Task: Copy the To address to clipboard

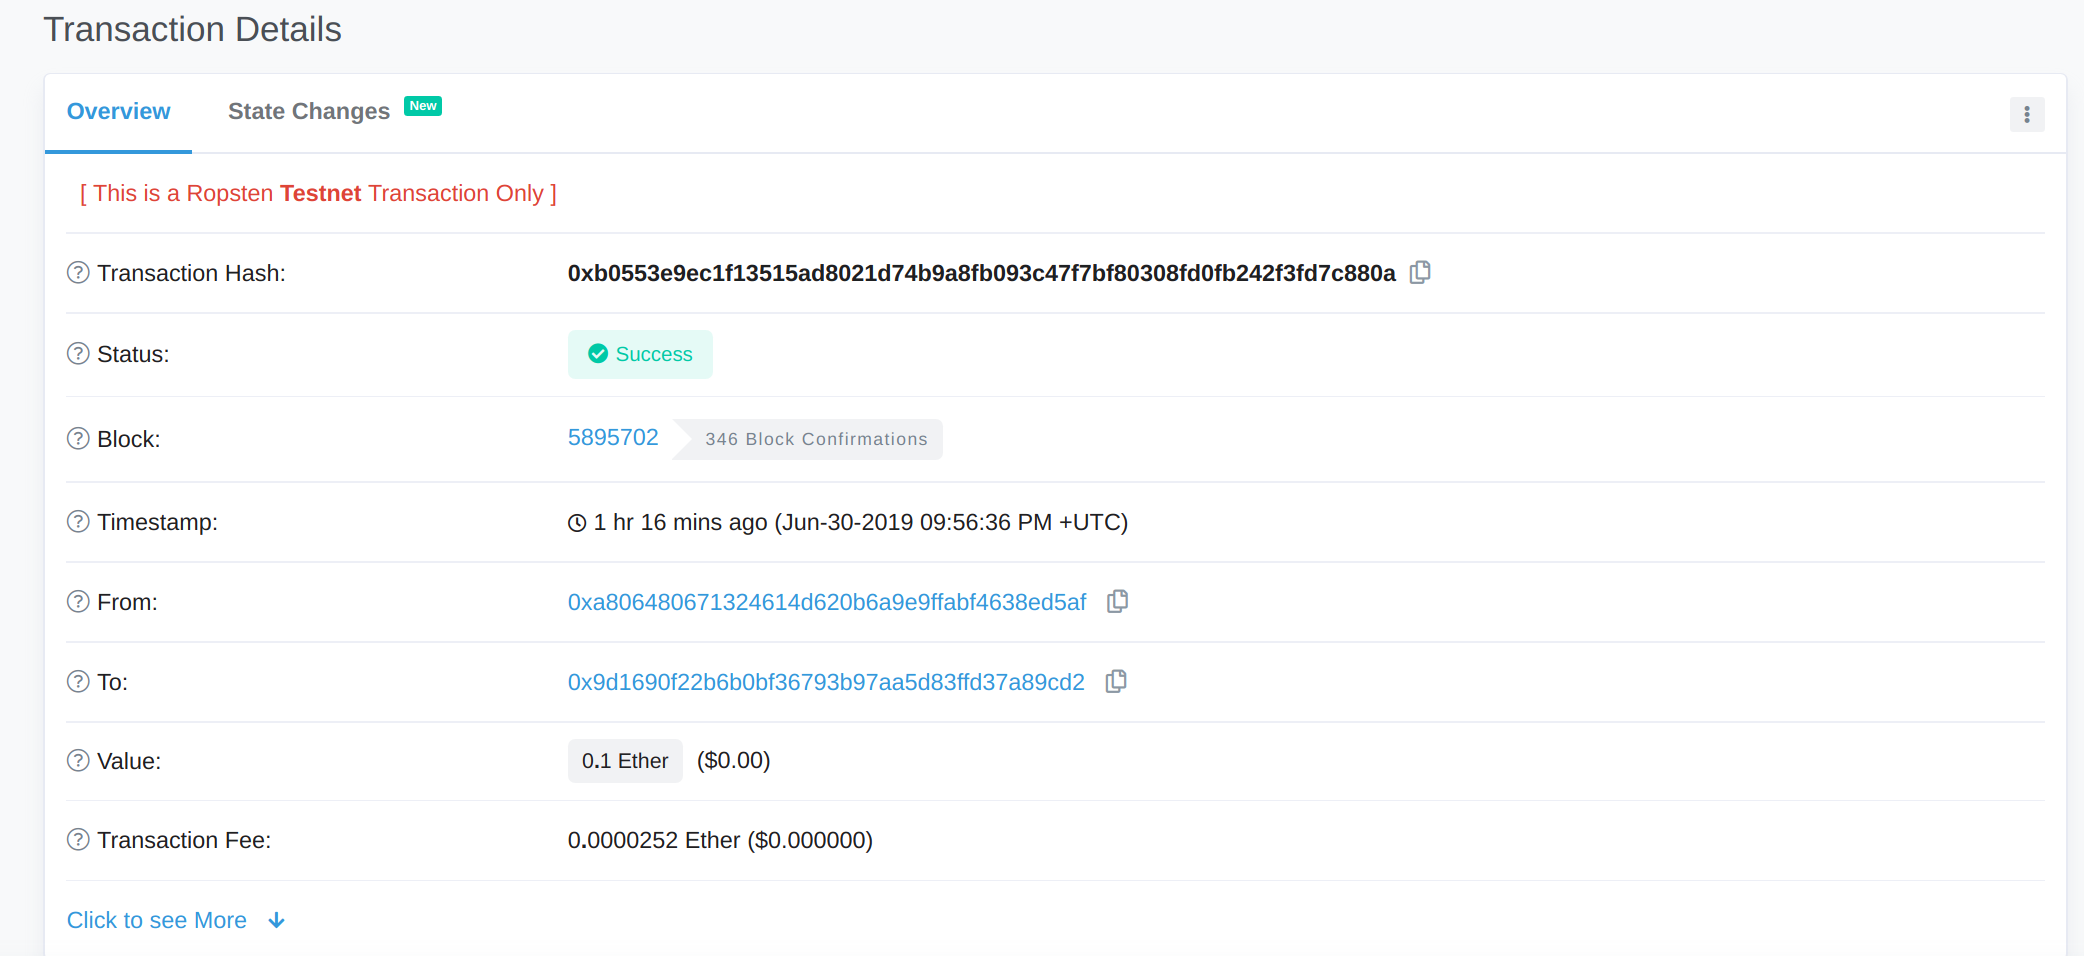Action: pos(1116,682)
